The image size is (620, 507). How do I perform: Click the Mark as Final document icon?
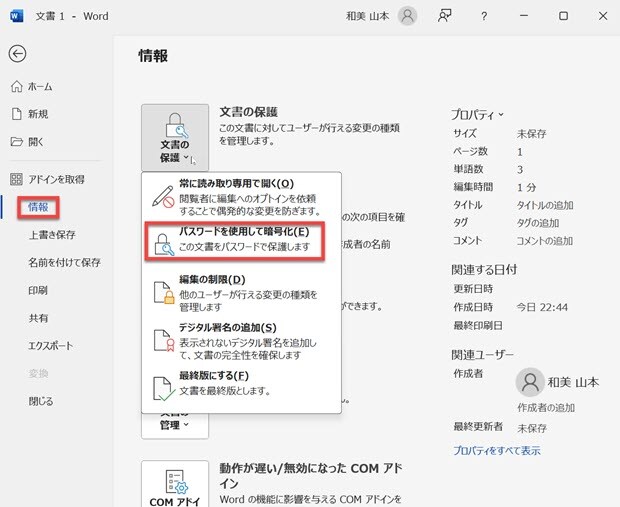162,387
